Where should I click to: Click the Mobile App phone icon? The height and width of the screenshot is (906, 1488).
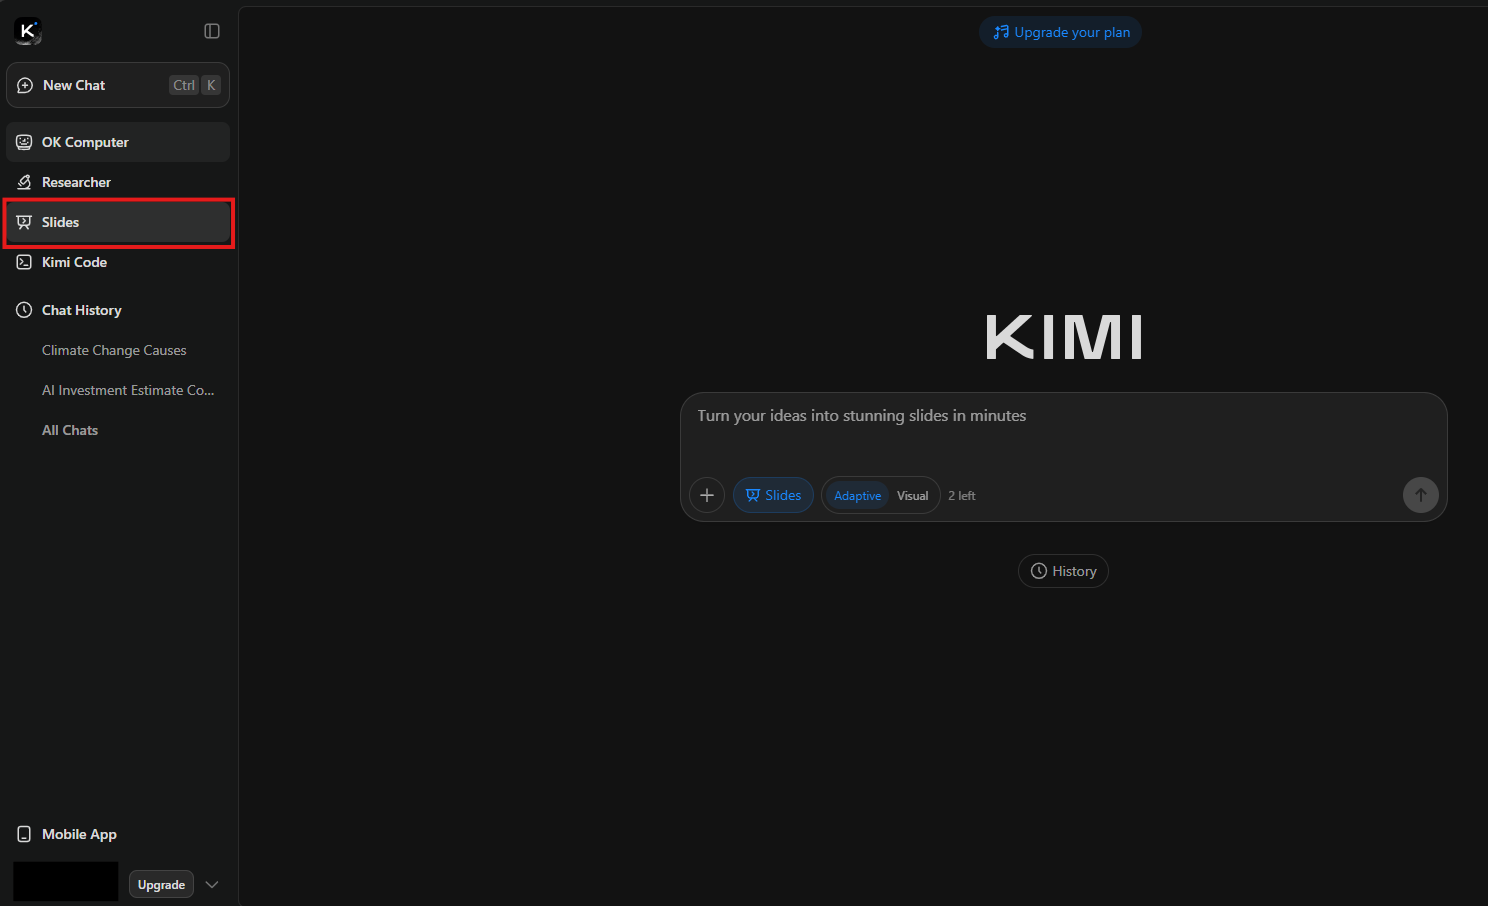click(x=24, y=834)
